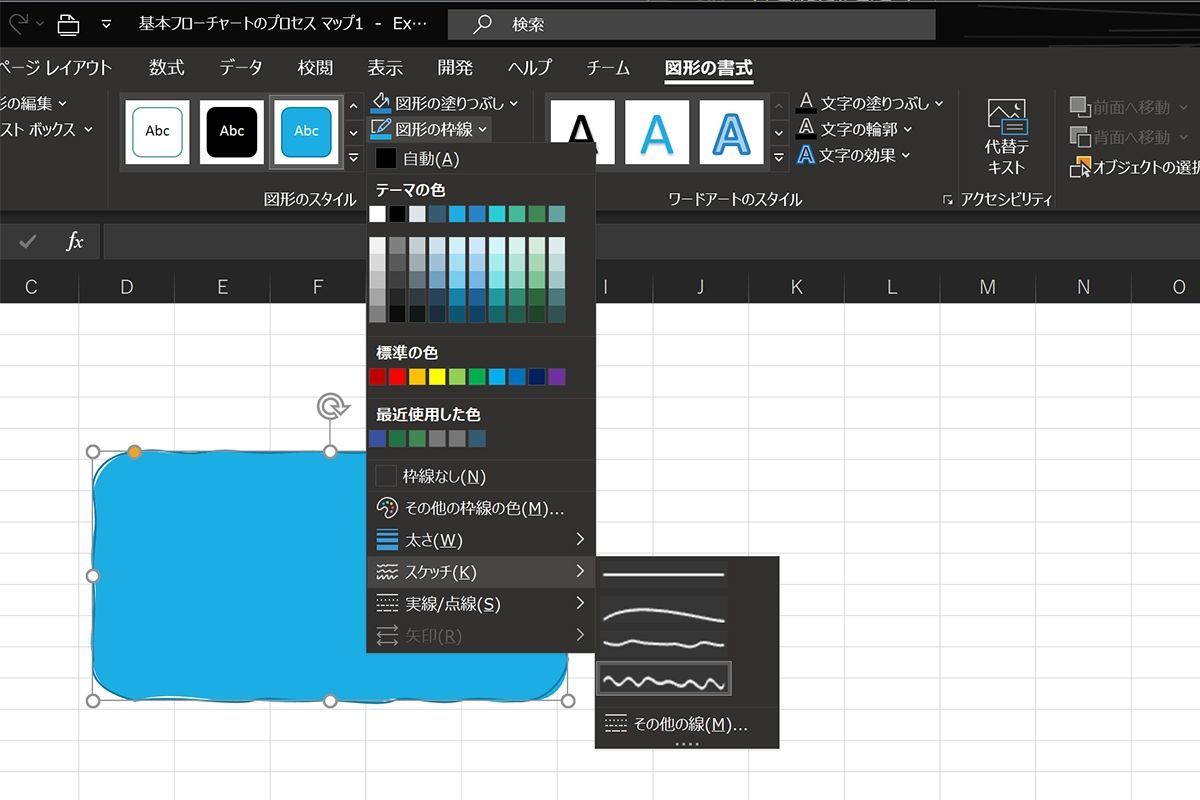Click the save icon in title bar
Image resolution: width=1200 pixels, height=800 pixels.
68,24
